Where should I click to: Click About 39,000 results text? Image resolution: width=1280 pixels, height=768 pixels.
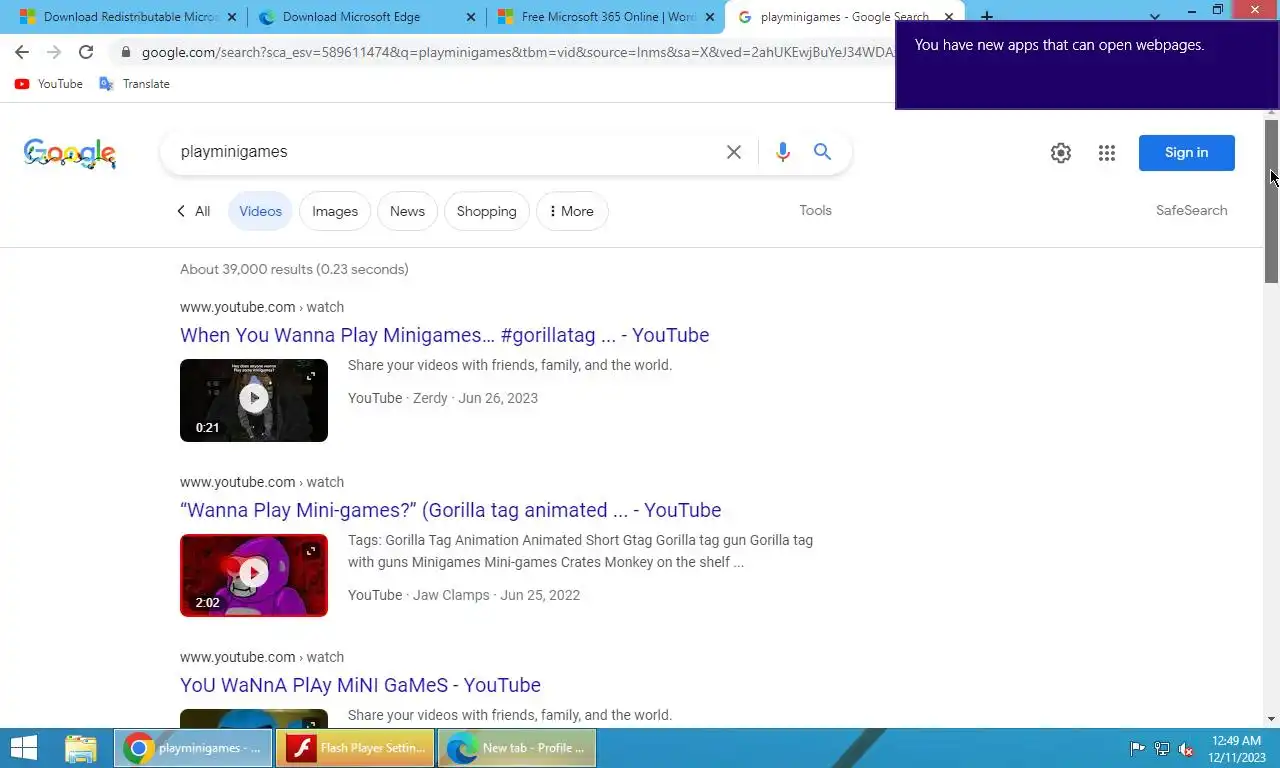pyautogui.click(x=294, y=269)
